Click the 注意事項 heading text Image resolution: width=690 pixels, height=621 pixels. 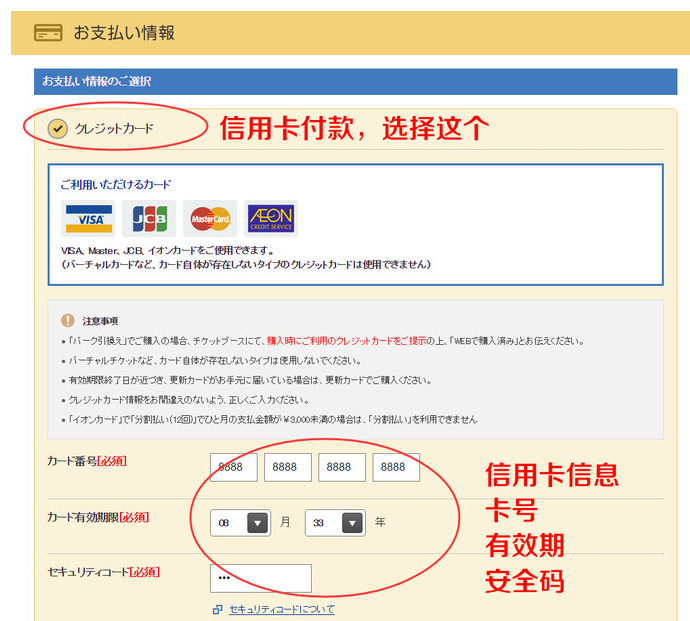click(x=100, y=321)
